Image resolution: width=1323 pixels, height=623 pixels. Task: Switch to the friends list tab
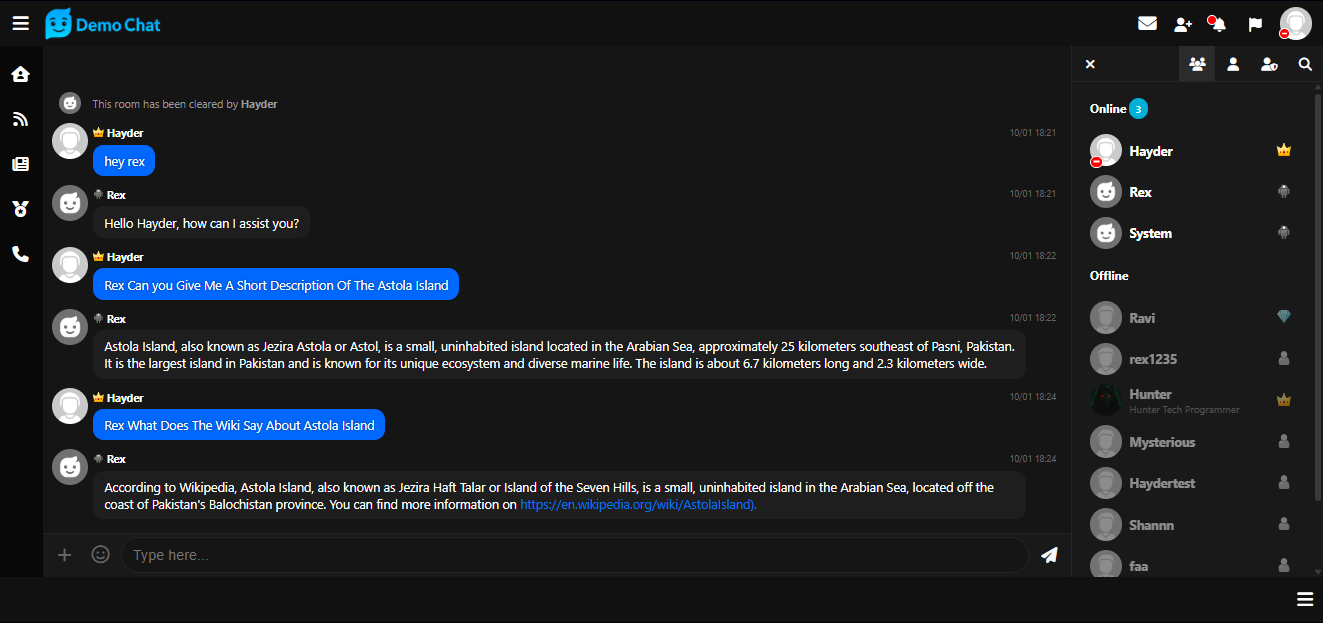1233,64
